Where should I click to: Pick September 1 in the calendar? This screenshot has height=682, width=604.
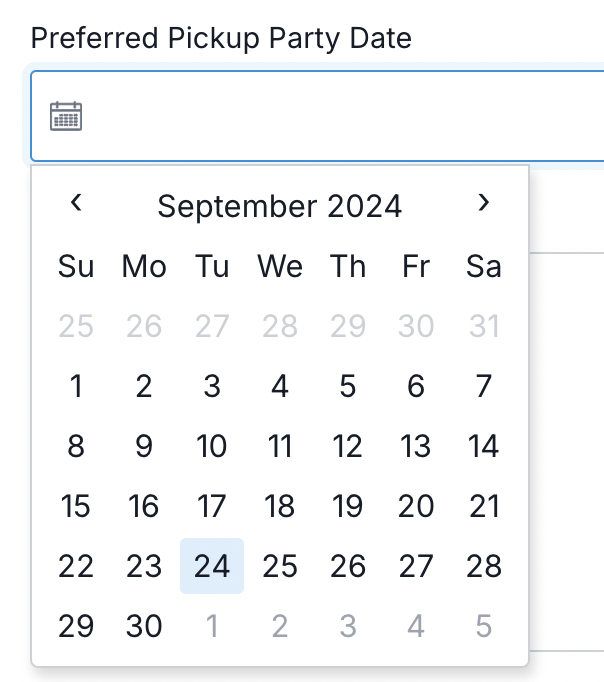click(x=76, y=386)
